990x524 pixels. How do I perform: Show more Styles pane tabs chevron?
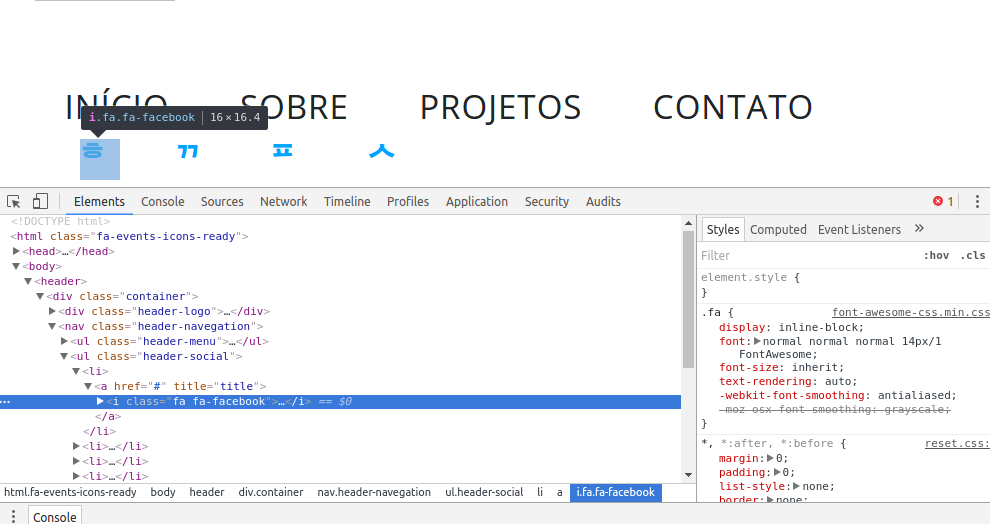[919, 229]
